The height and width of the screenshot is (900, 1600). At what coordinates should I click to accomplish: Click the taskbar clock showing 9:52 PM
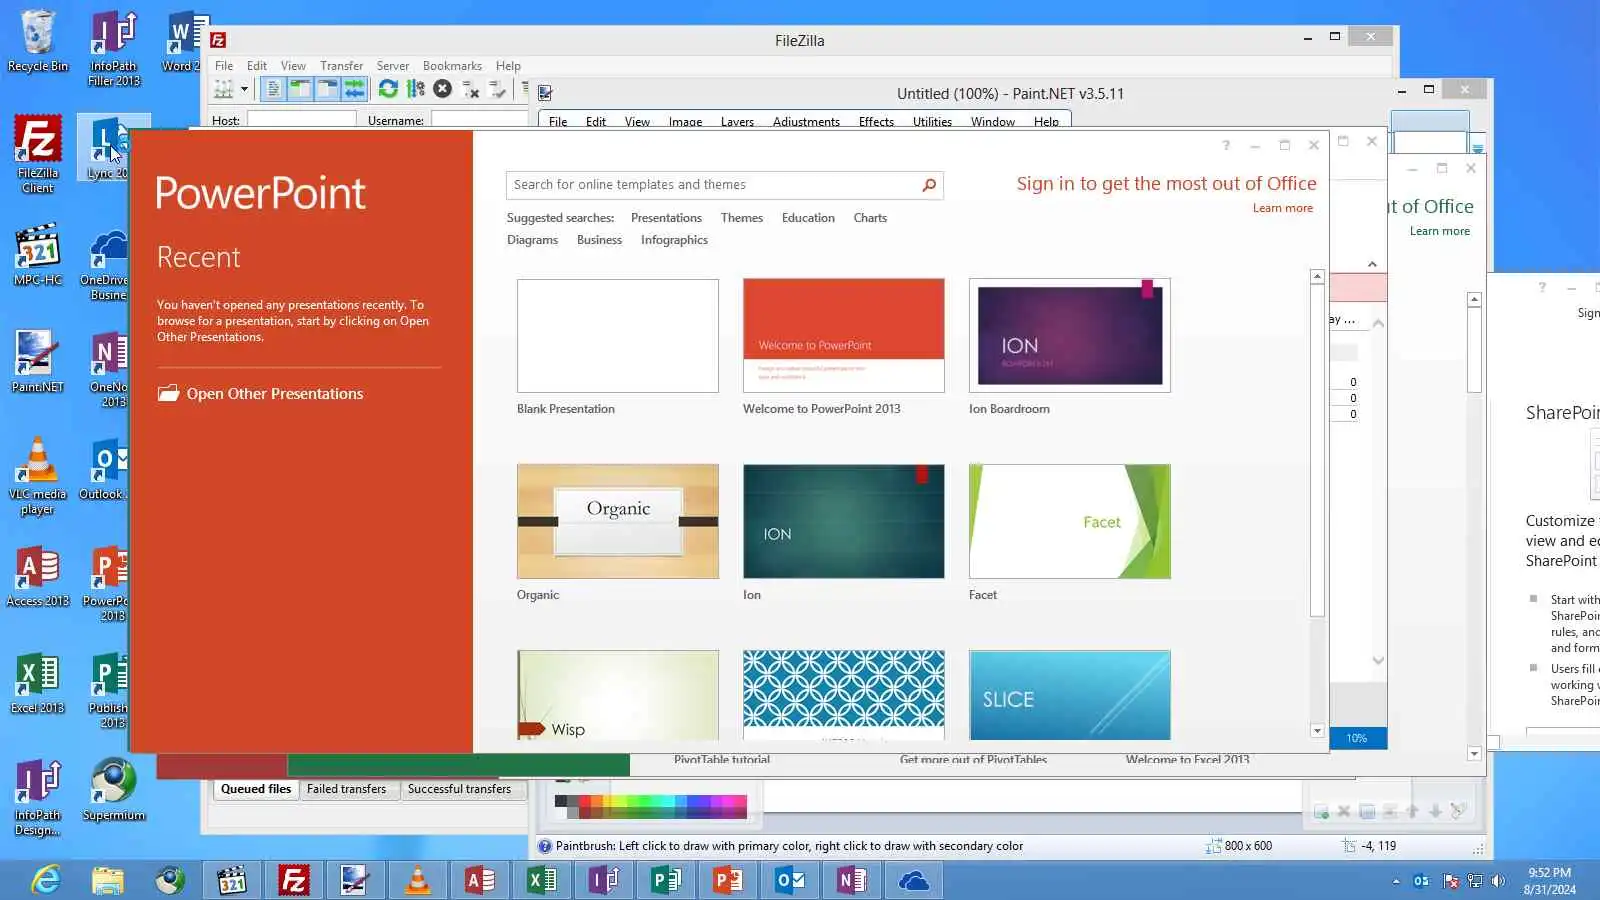(1550, 881)
